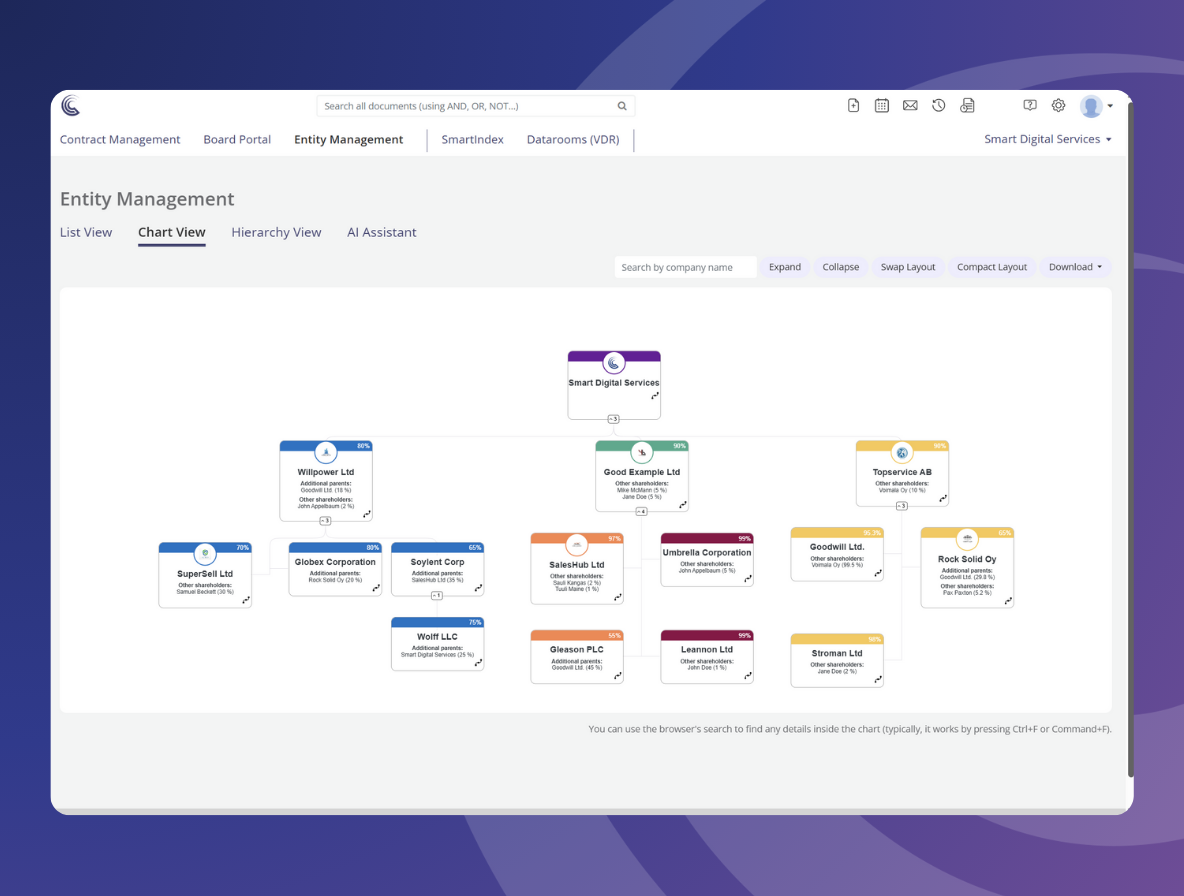1184x896 pixels.
Task: Click the magnifier icon in document search
Action: [x=622, y=106]
